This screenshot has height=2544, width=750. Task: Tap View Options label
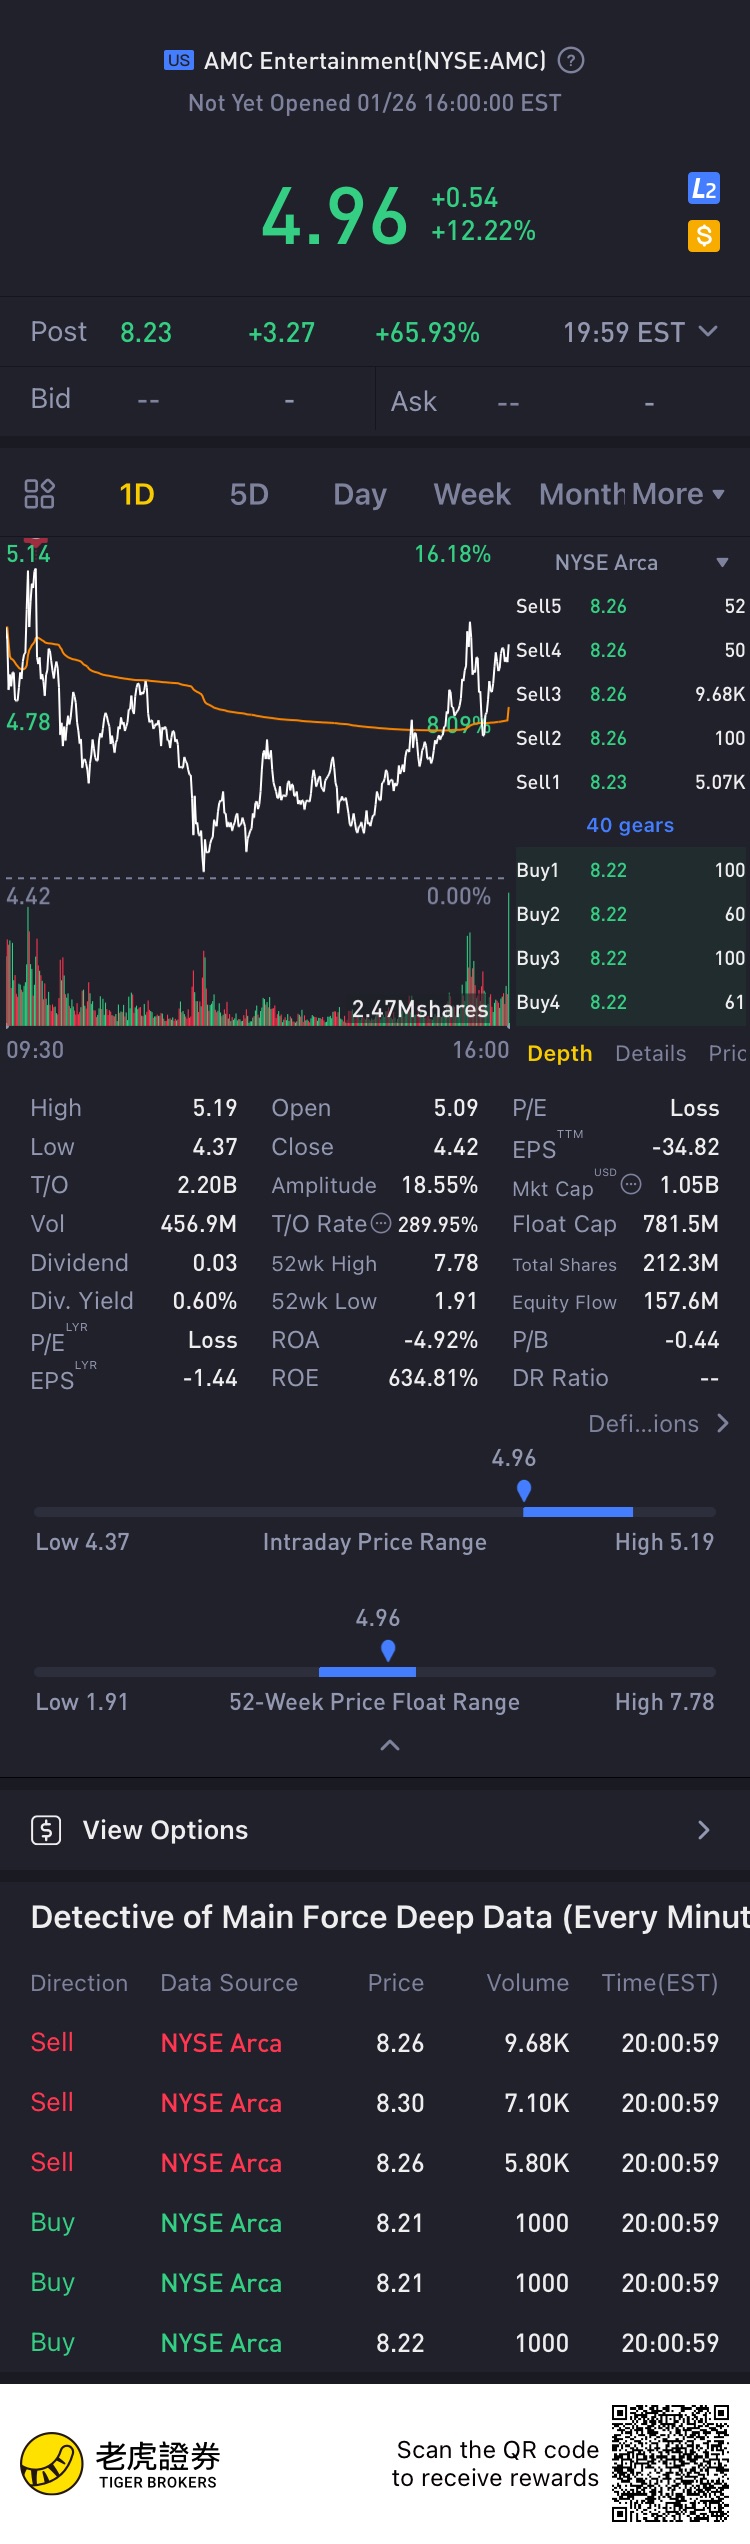pos(165,1830)
